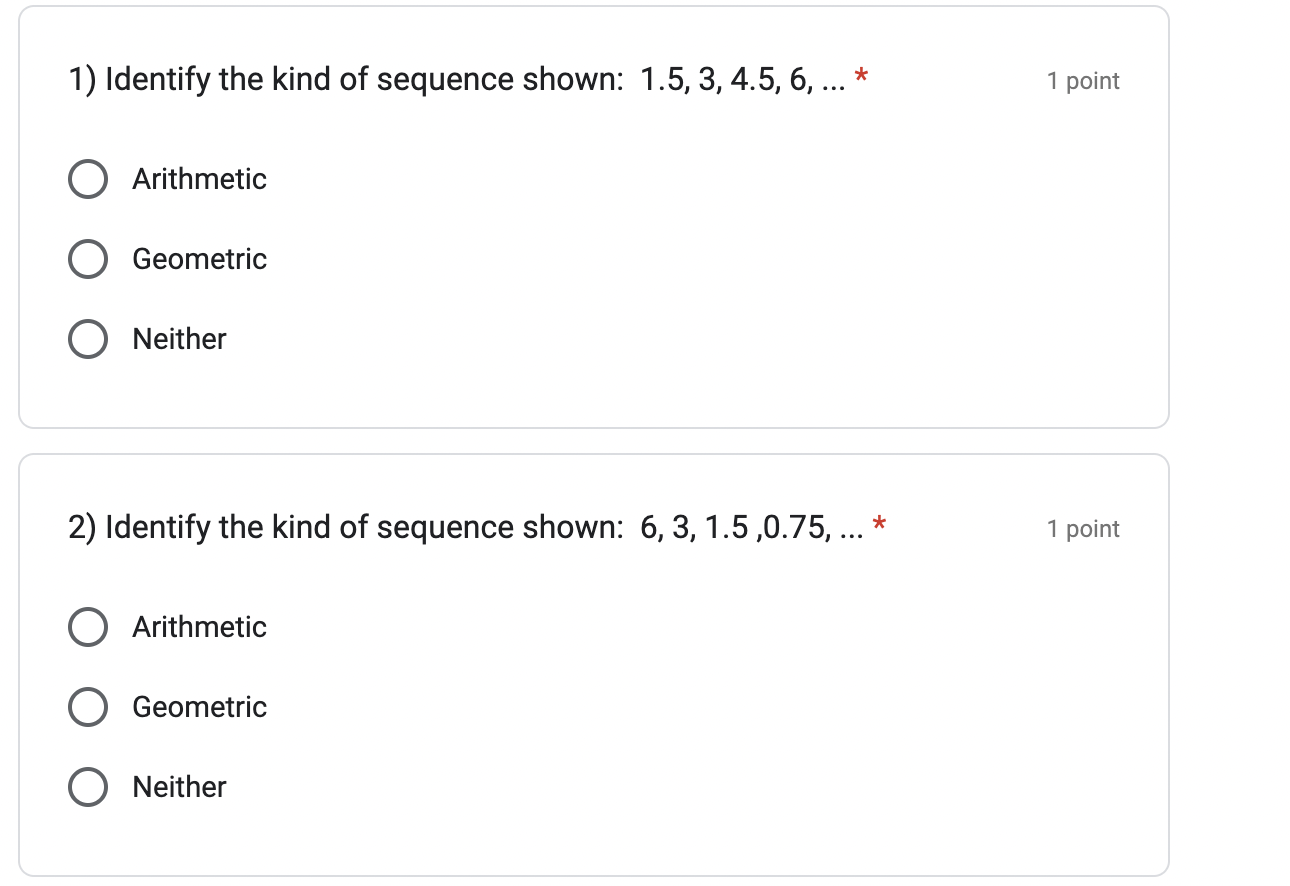
Task: Select Geometric for question 2
Action: coord(88,707)
